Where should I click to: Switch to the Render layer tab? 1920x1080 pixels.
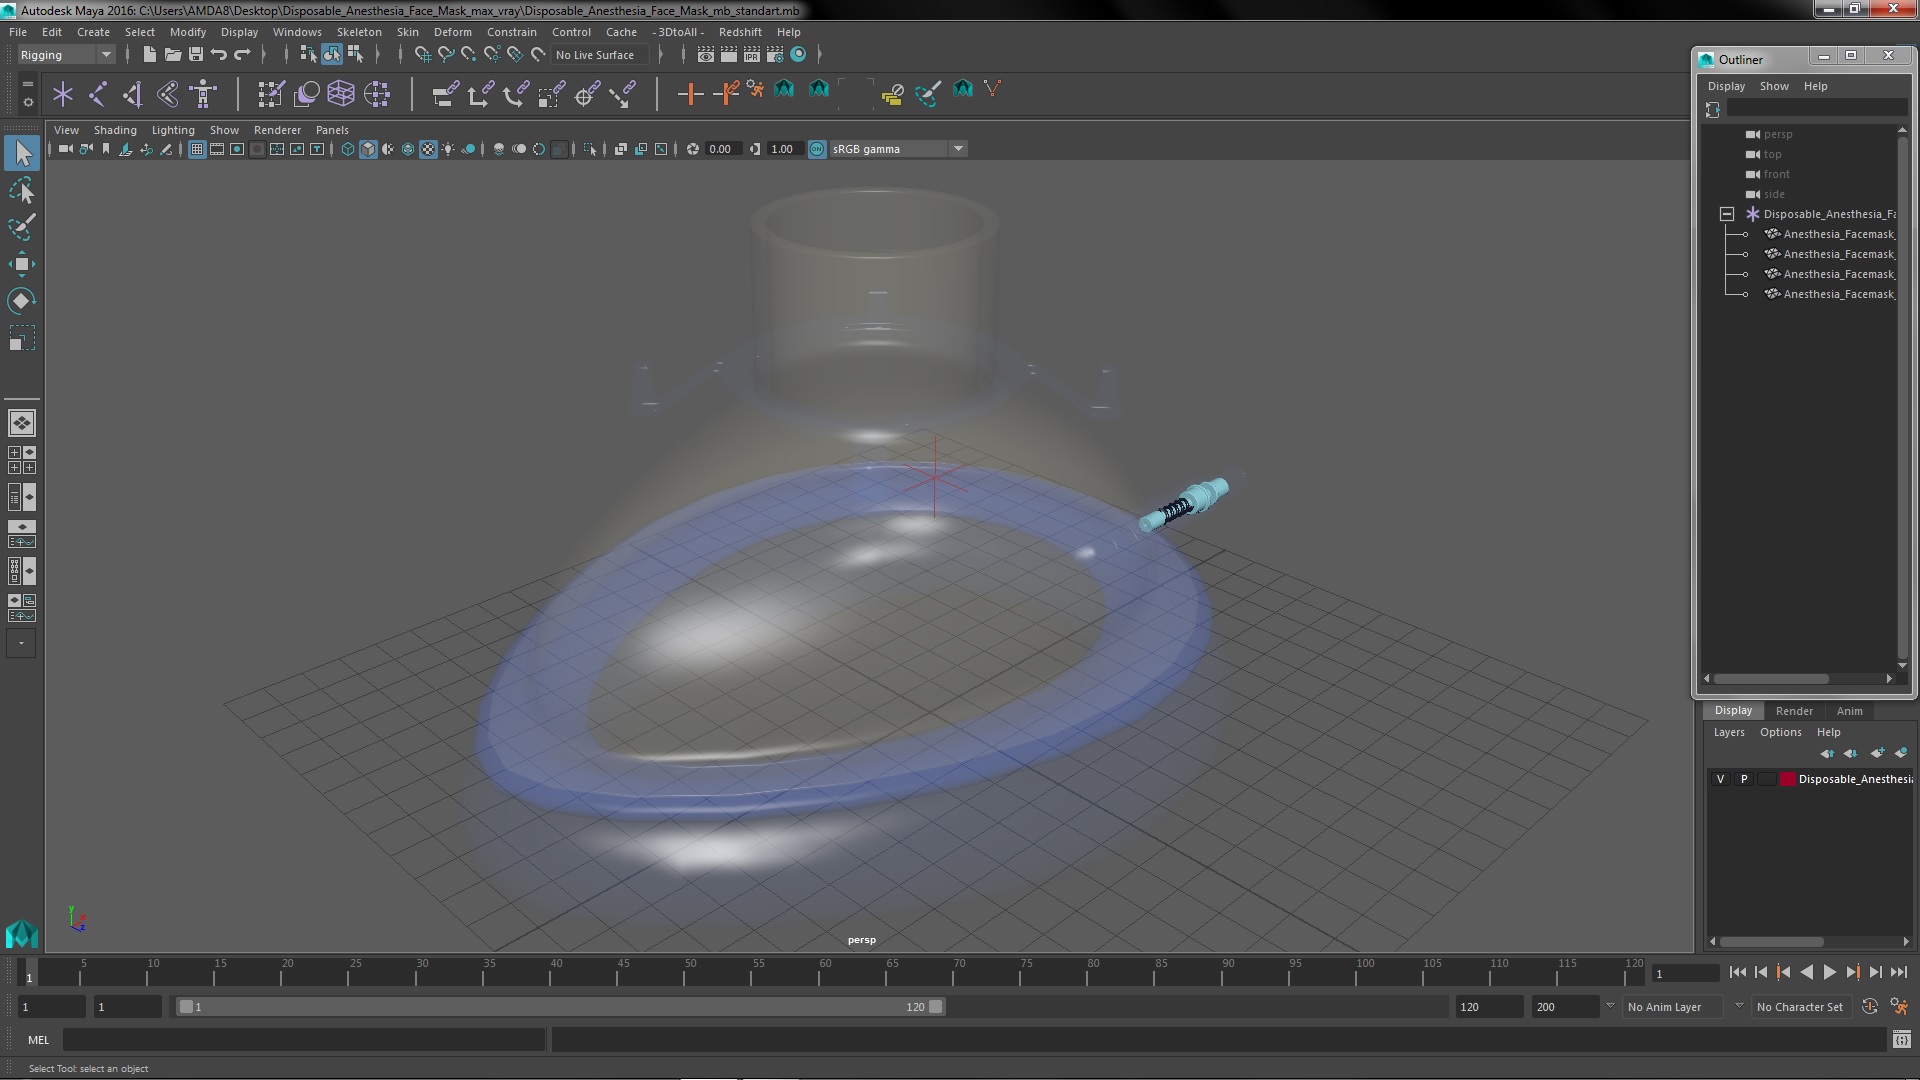tap(1793, 711)
